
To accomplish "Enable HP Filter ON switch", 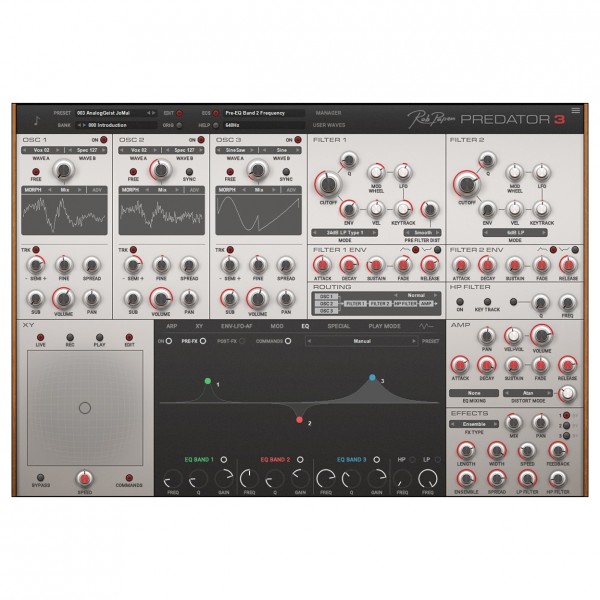I will point(460,302).
